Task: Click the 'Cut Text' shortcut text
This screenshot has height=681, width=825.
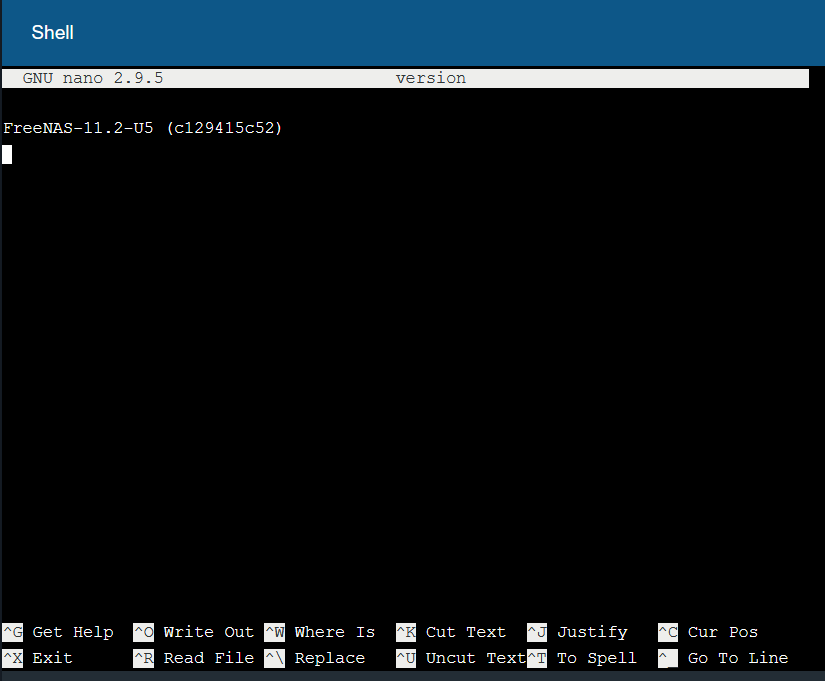Action: click(466, 632)
